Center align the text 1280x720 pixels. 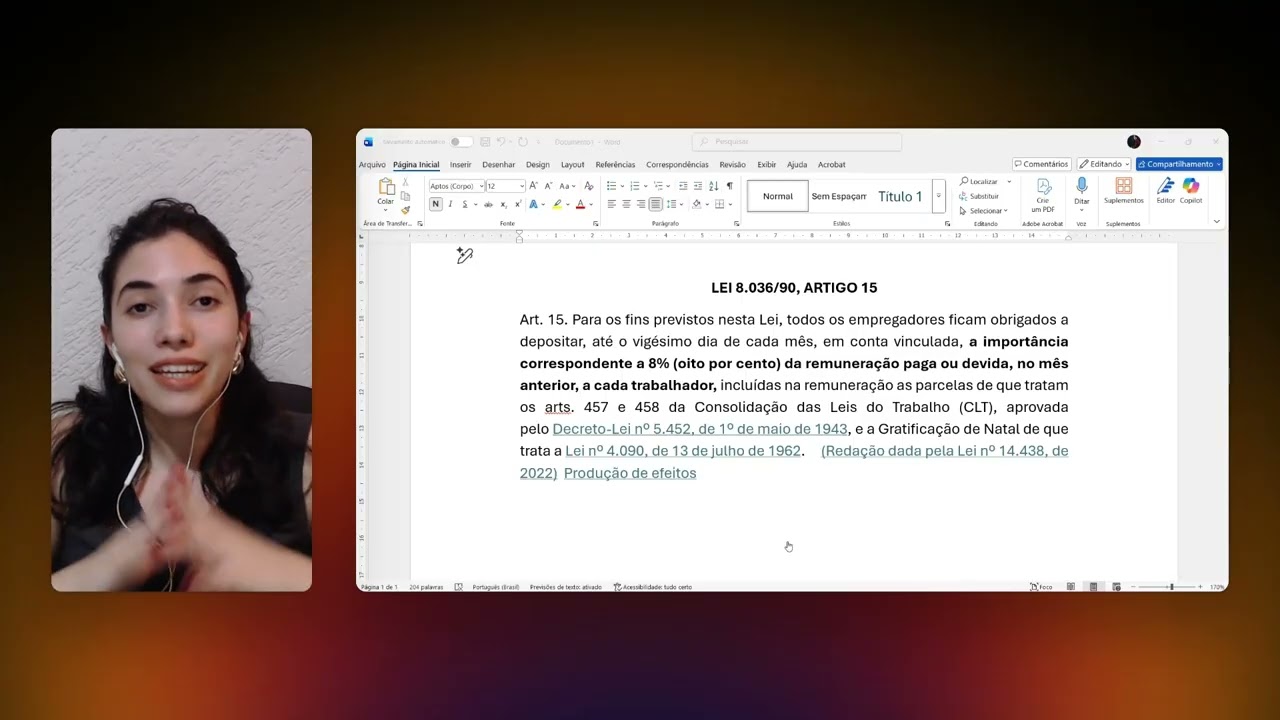(626, 204)
